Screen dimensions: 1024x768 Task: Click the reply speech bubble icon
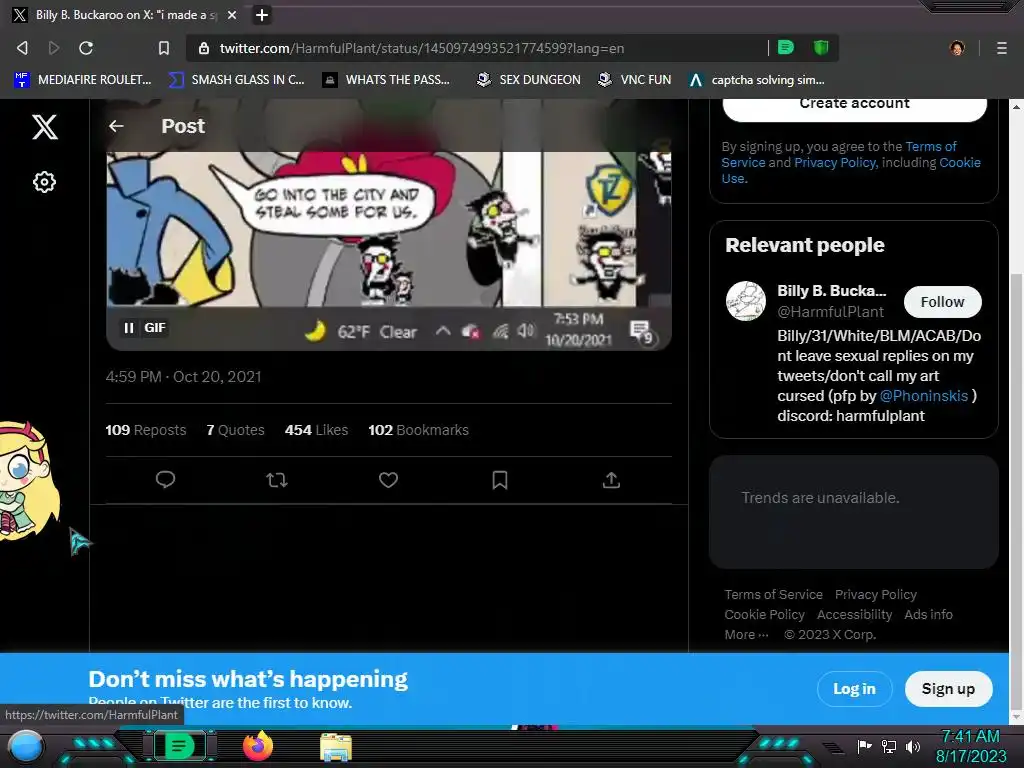point(165,480)
